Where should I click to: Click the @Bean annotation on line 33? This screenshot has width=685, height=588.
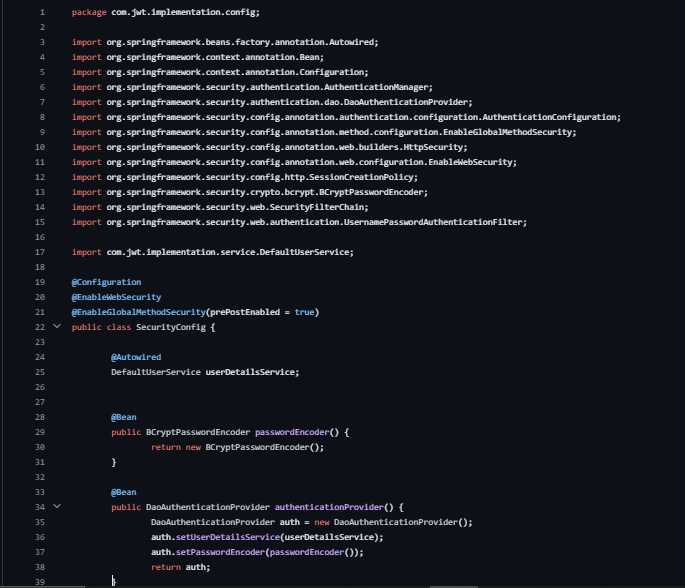pos(124,492)
